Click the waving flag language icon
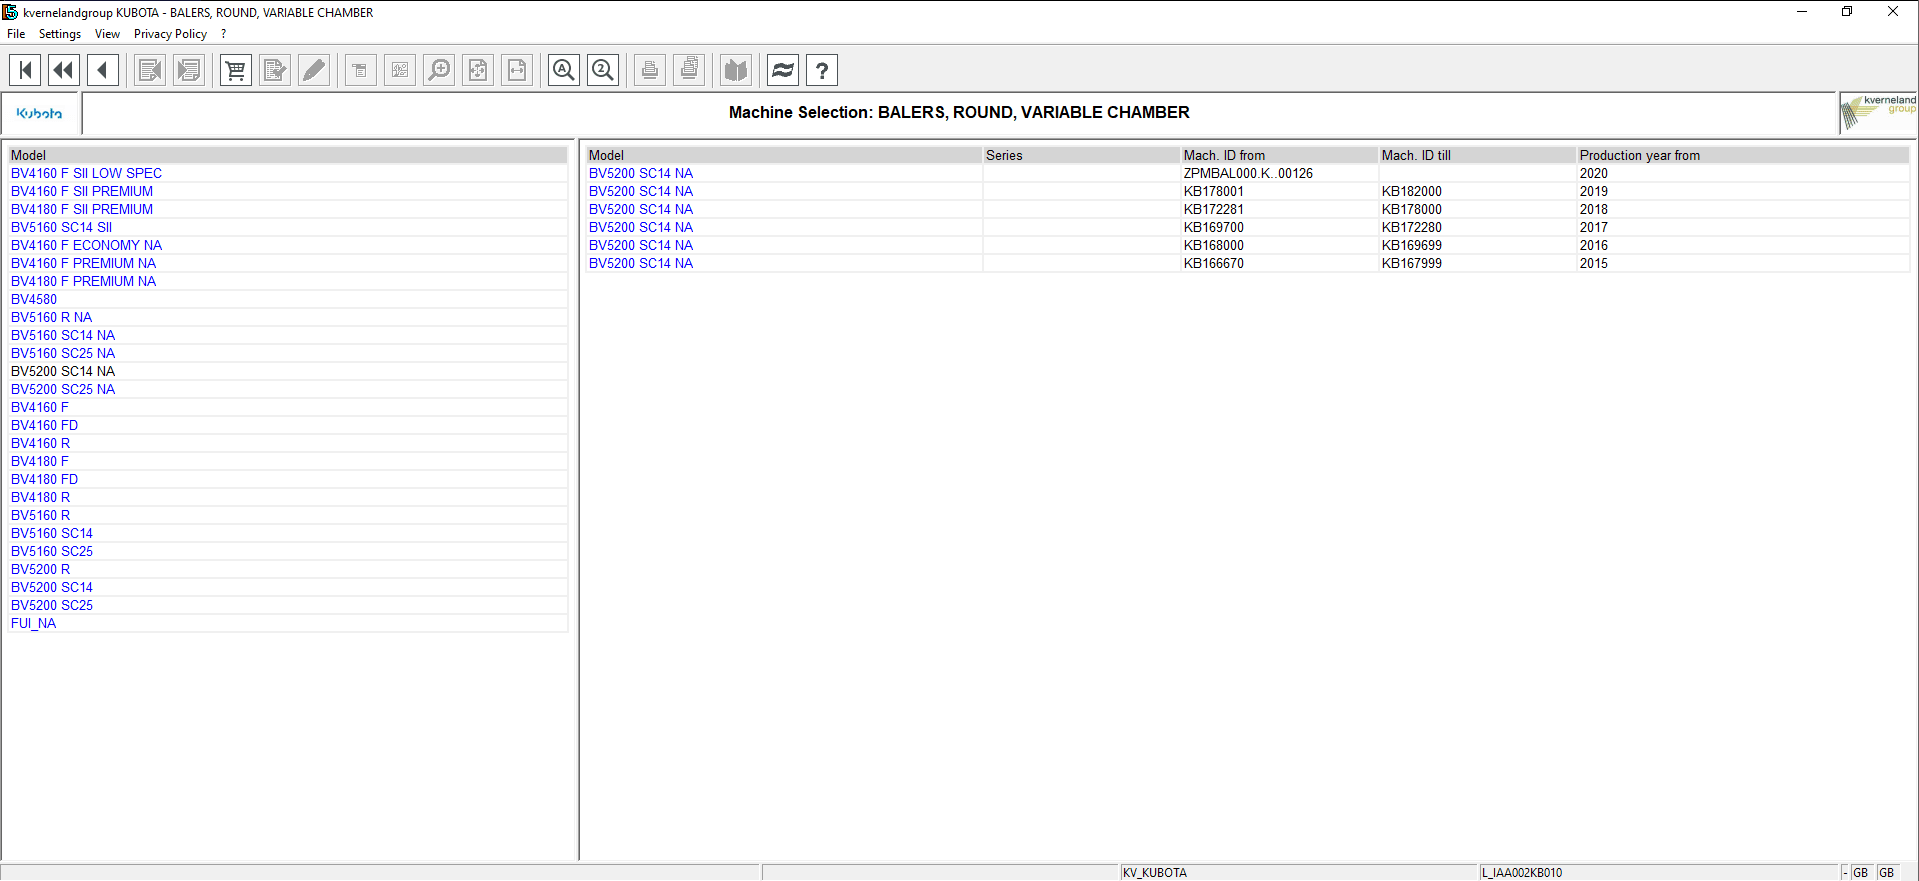 (783, 70)
